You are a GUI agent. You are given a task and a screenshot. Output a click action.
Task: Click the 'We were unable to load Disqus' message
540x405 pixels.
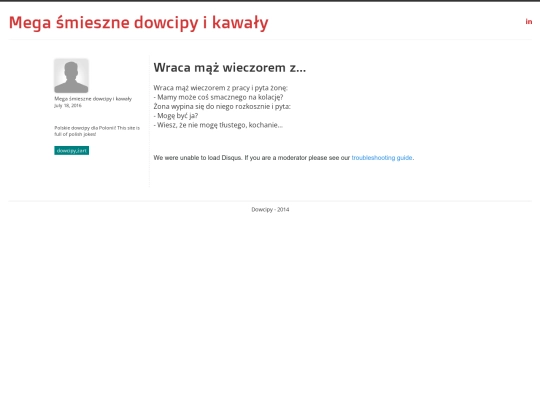[284, 158]
